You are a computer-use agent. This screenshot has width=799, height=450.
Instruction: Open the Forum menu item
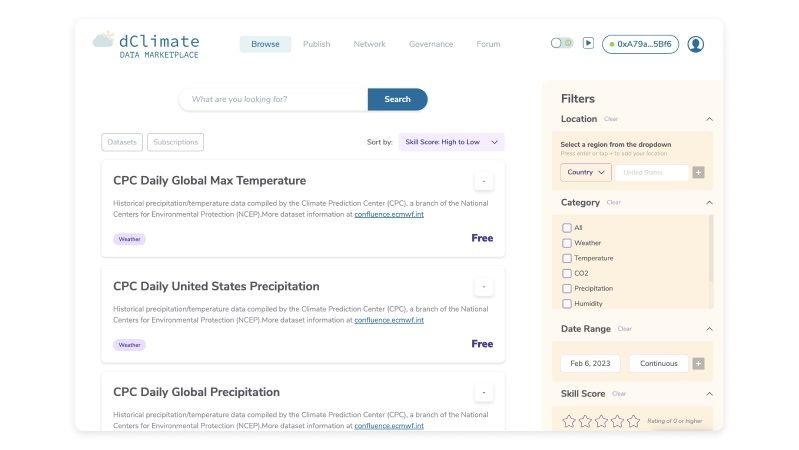click(x=488, y=44)
